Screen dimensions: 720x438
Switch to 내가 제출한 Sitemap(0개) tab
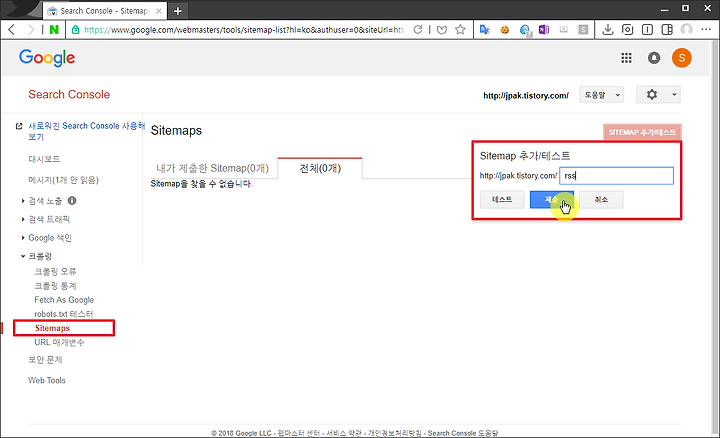click(x=213, y=168)
